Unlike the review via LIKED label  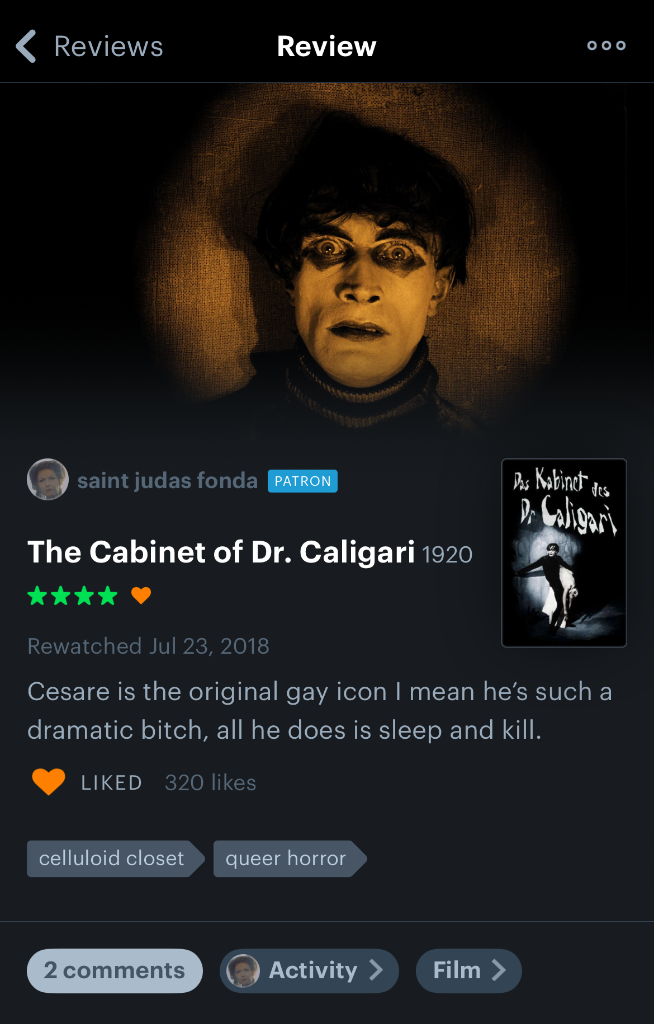[111, 782]
